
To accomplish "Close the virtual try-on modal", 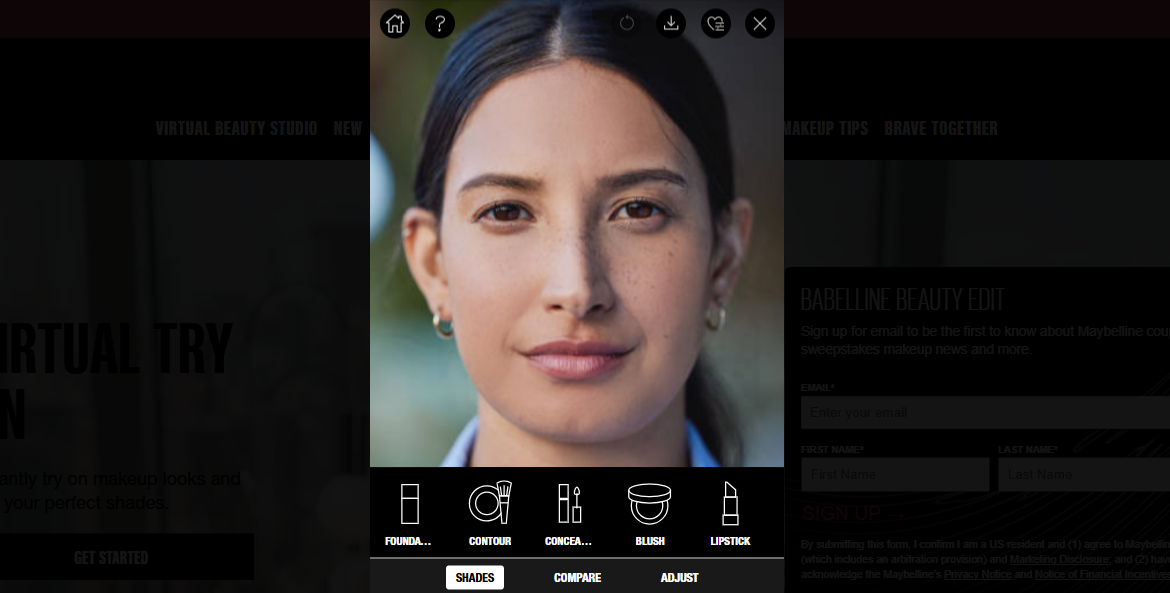I will pos(760,23).
